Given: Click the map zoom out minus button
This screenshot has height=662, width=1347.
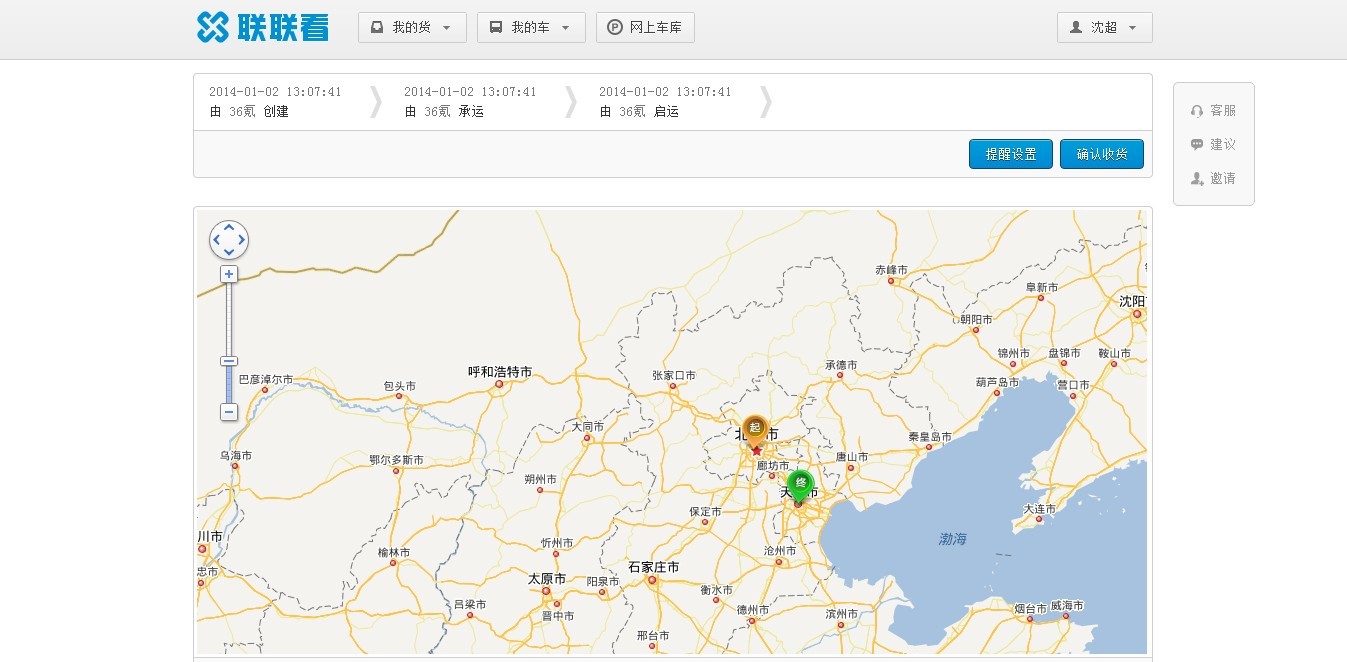Looking at the screenshot, I should click(x=229, y=412).
